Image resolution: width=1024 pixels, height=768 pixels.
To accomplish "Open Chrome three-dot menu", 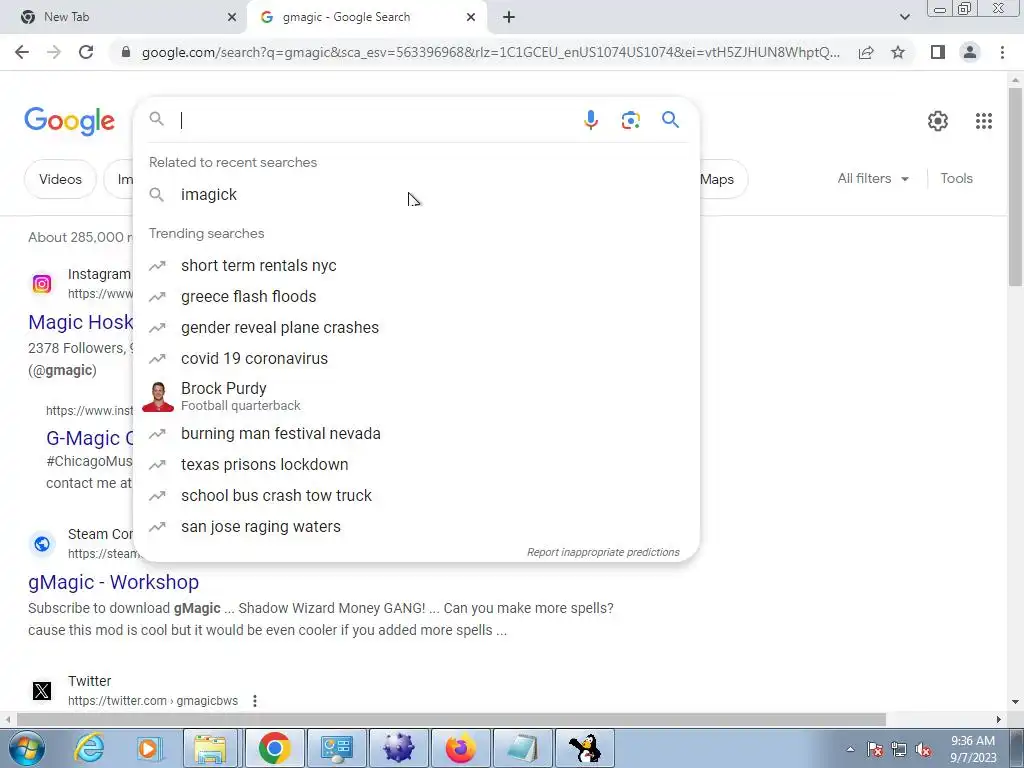I will tap(1002, 52).
